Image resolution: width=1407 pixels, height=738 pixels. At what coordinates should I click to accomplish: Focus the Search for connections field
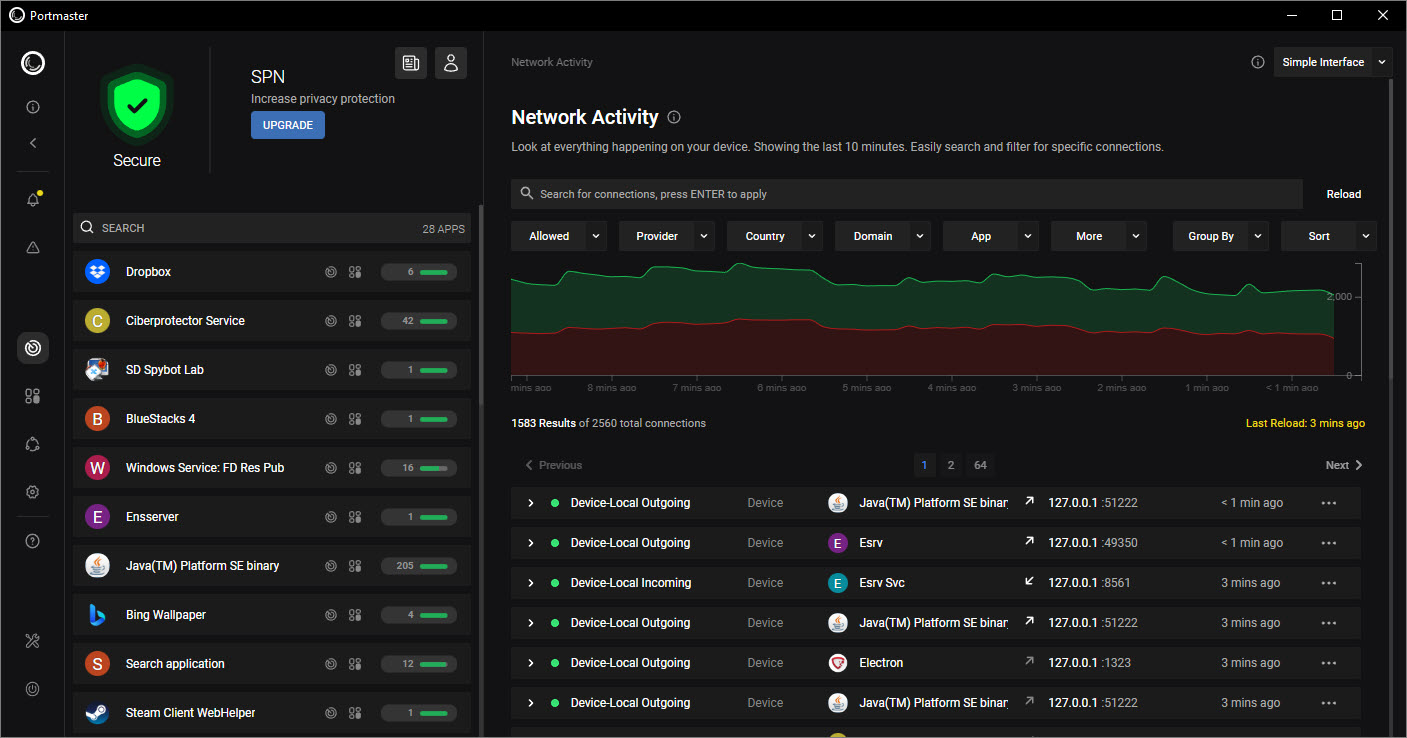coord(907,194)
